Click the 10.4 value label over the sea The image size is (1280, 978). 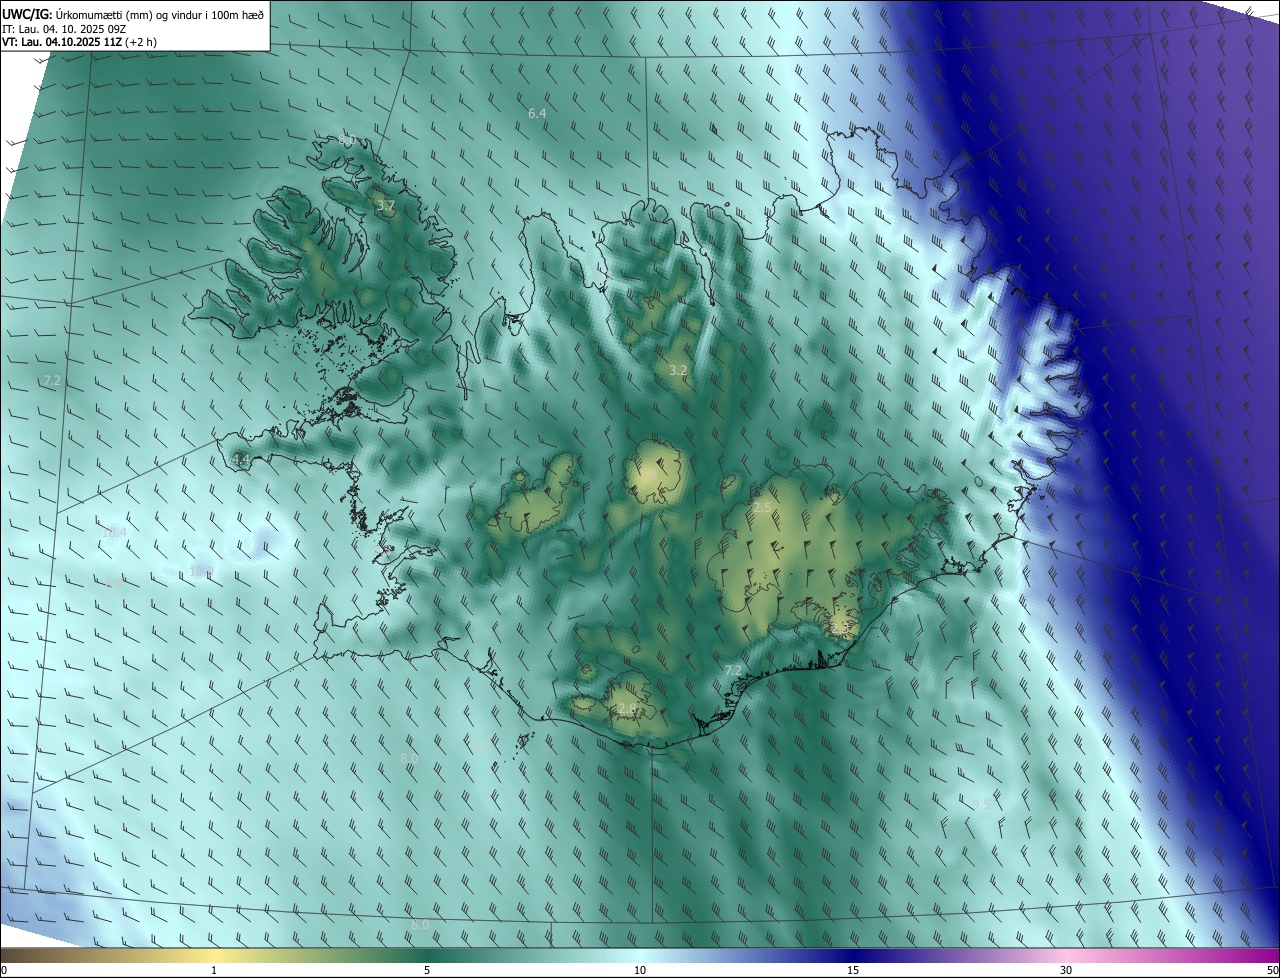[x=114, y=533]
